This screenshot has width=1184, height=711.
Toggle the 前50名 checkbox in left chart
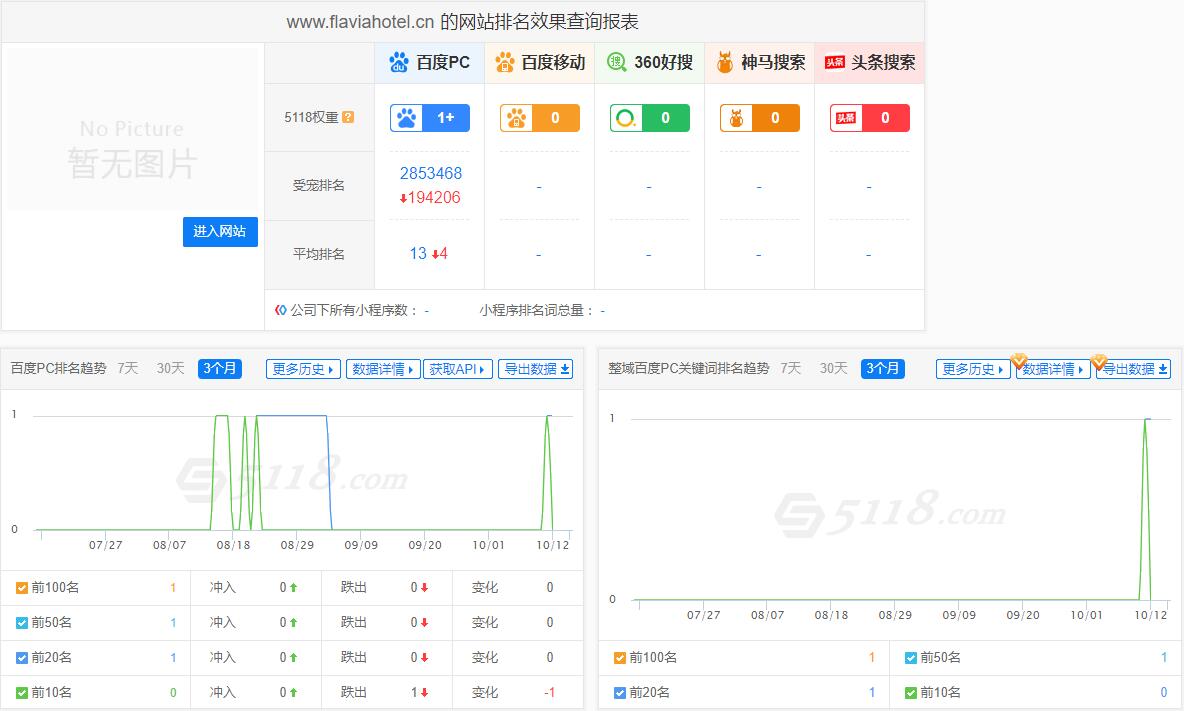tap(22, 623)
